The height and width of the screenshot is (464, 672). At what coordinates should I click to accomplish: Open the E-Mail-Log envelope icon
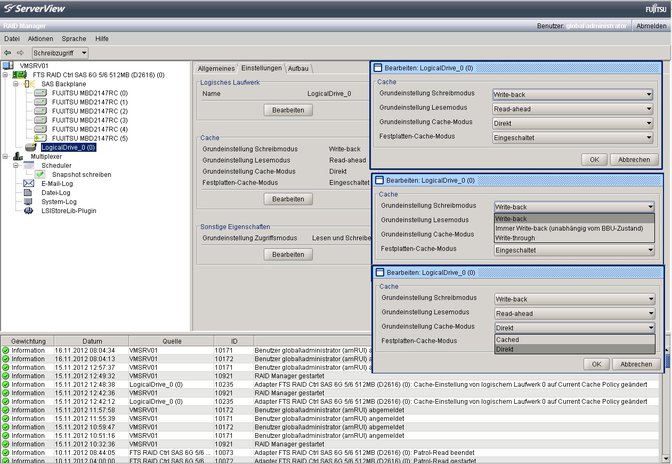tap(29, 183)
